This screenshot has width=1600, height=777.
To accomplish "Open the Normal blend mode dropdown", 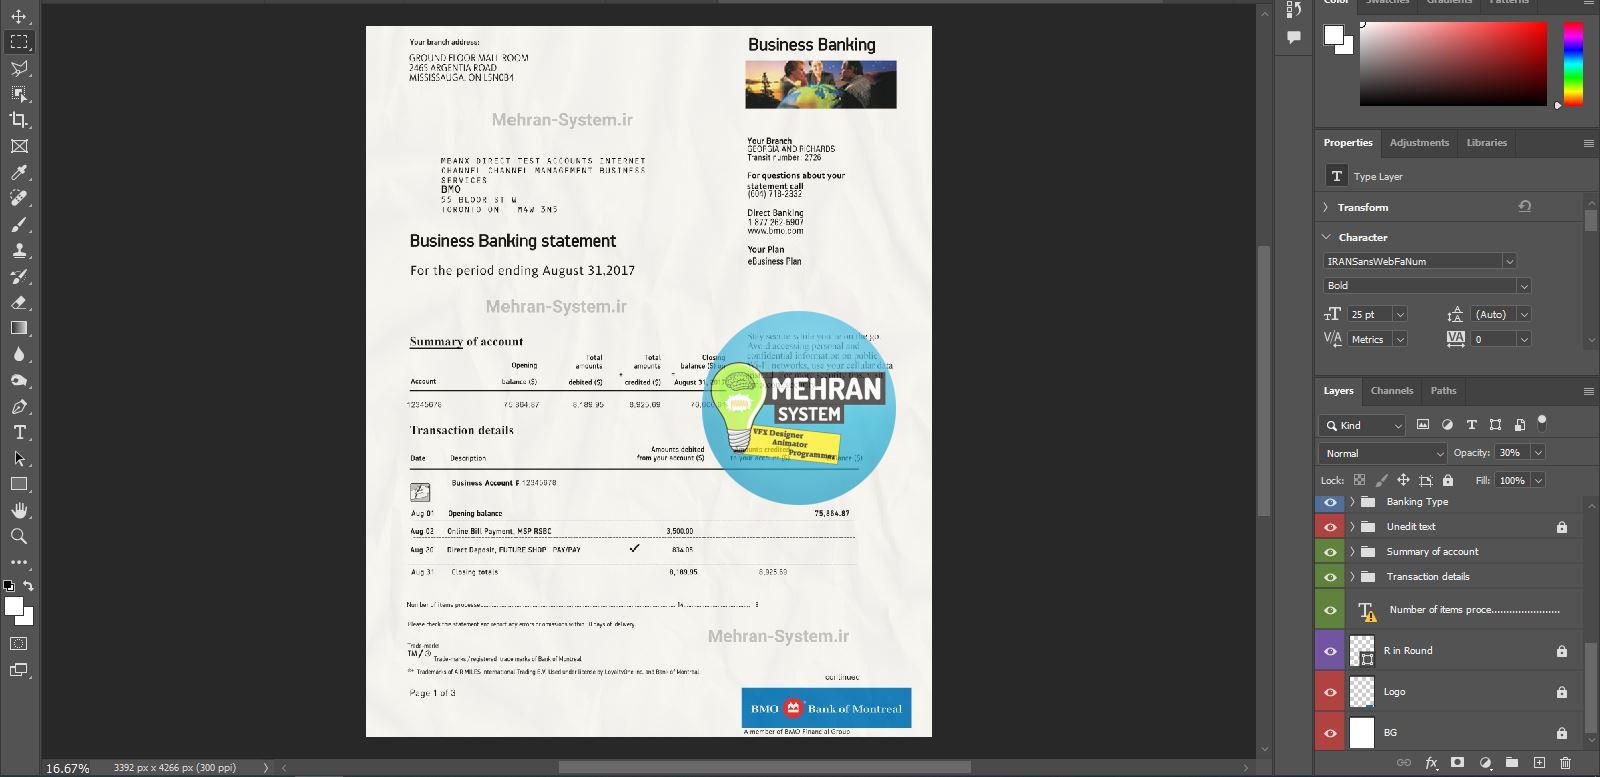I will tap(1383, 454).
